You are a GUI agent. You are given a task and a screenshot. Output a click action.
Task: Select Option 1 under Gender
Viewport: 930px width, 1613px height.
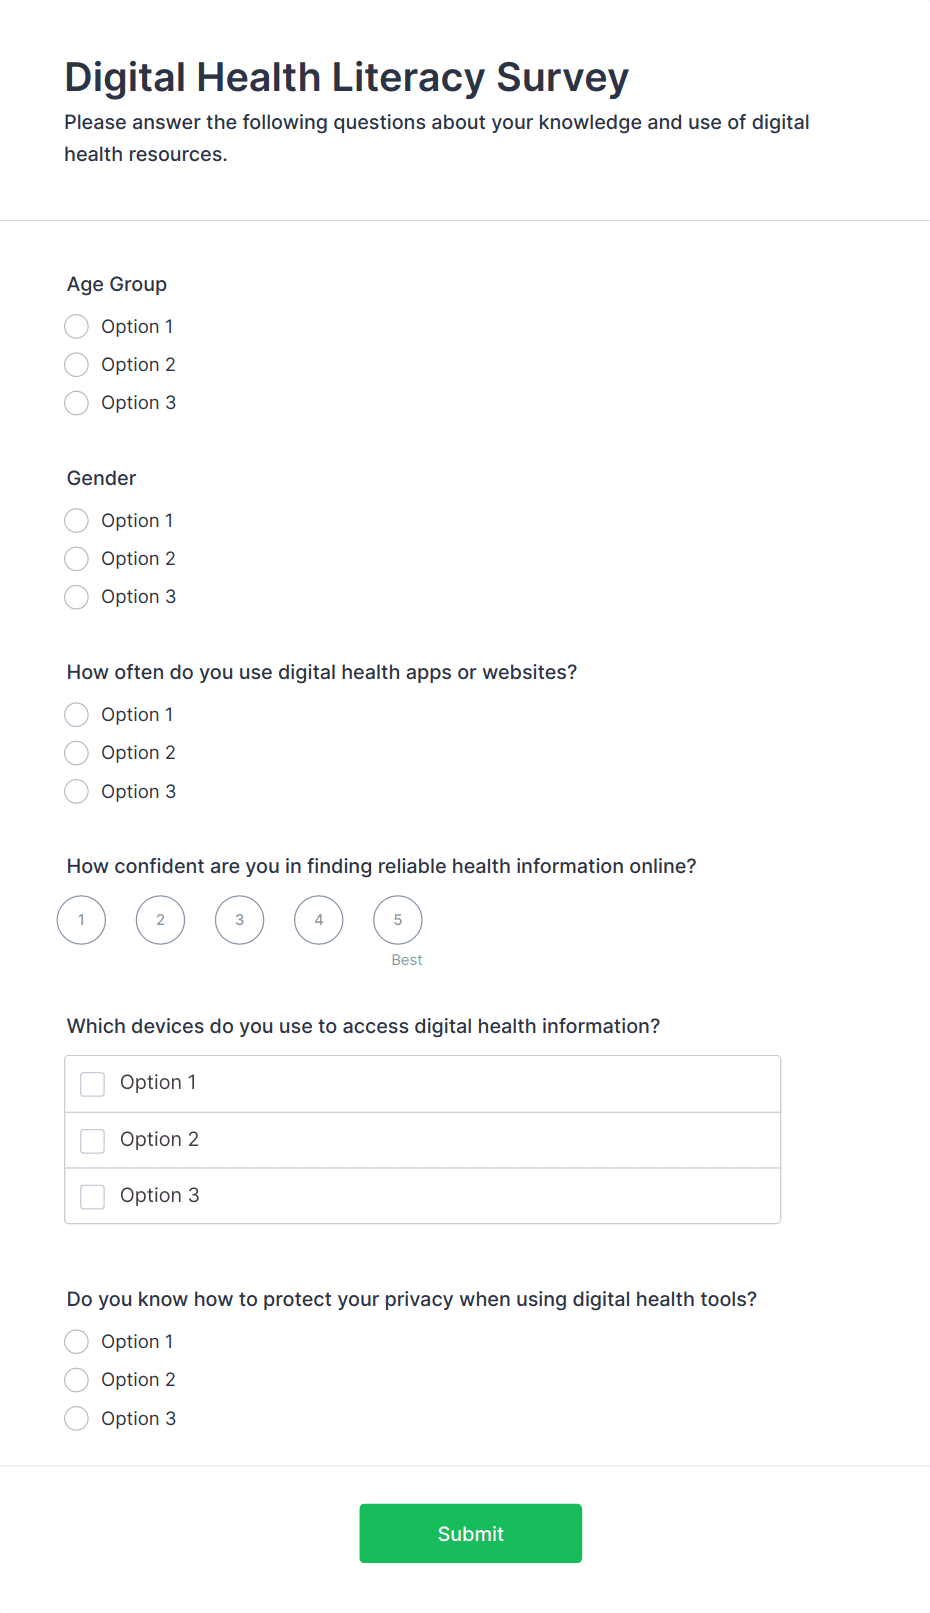(77, 521)
